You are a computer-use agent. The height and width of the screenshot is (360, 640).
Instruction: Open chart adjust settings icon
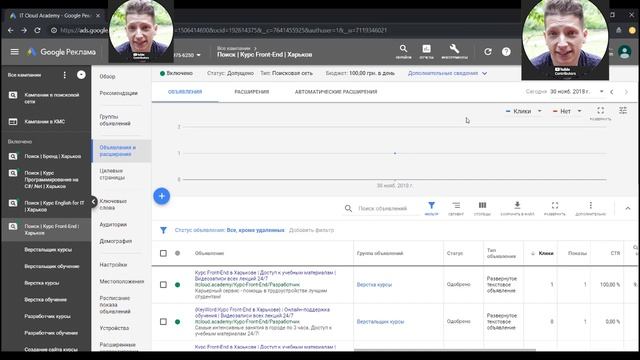coord(623,111)
